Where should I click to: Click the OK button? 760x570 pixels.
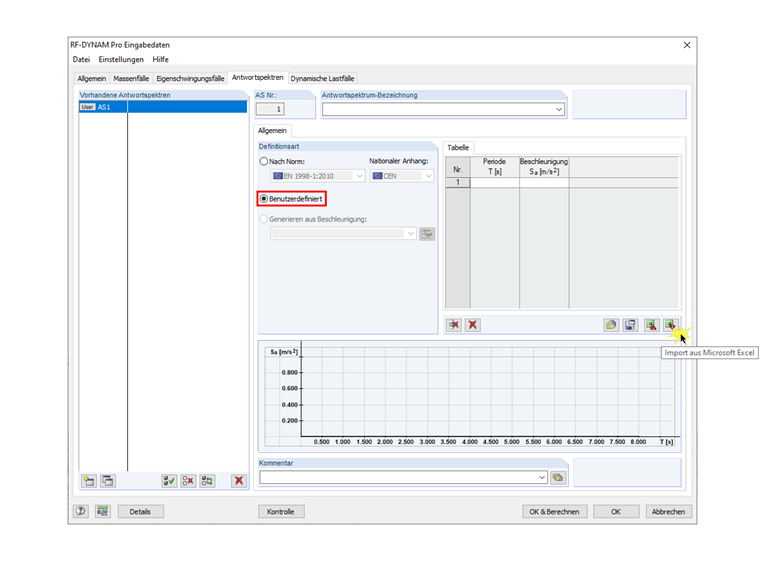(x=616, y=511)
